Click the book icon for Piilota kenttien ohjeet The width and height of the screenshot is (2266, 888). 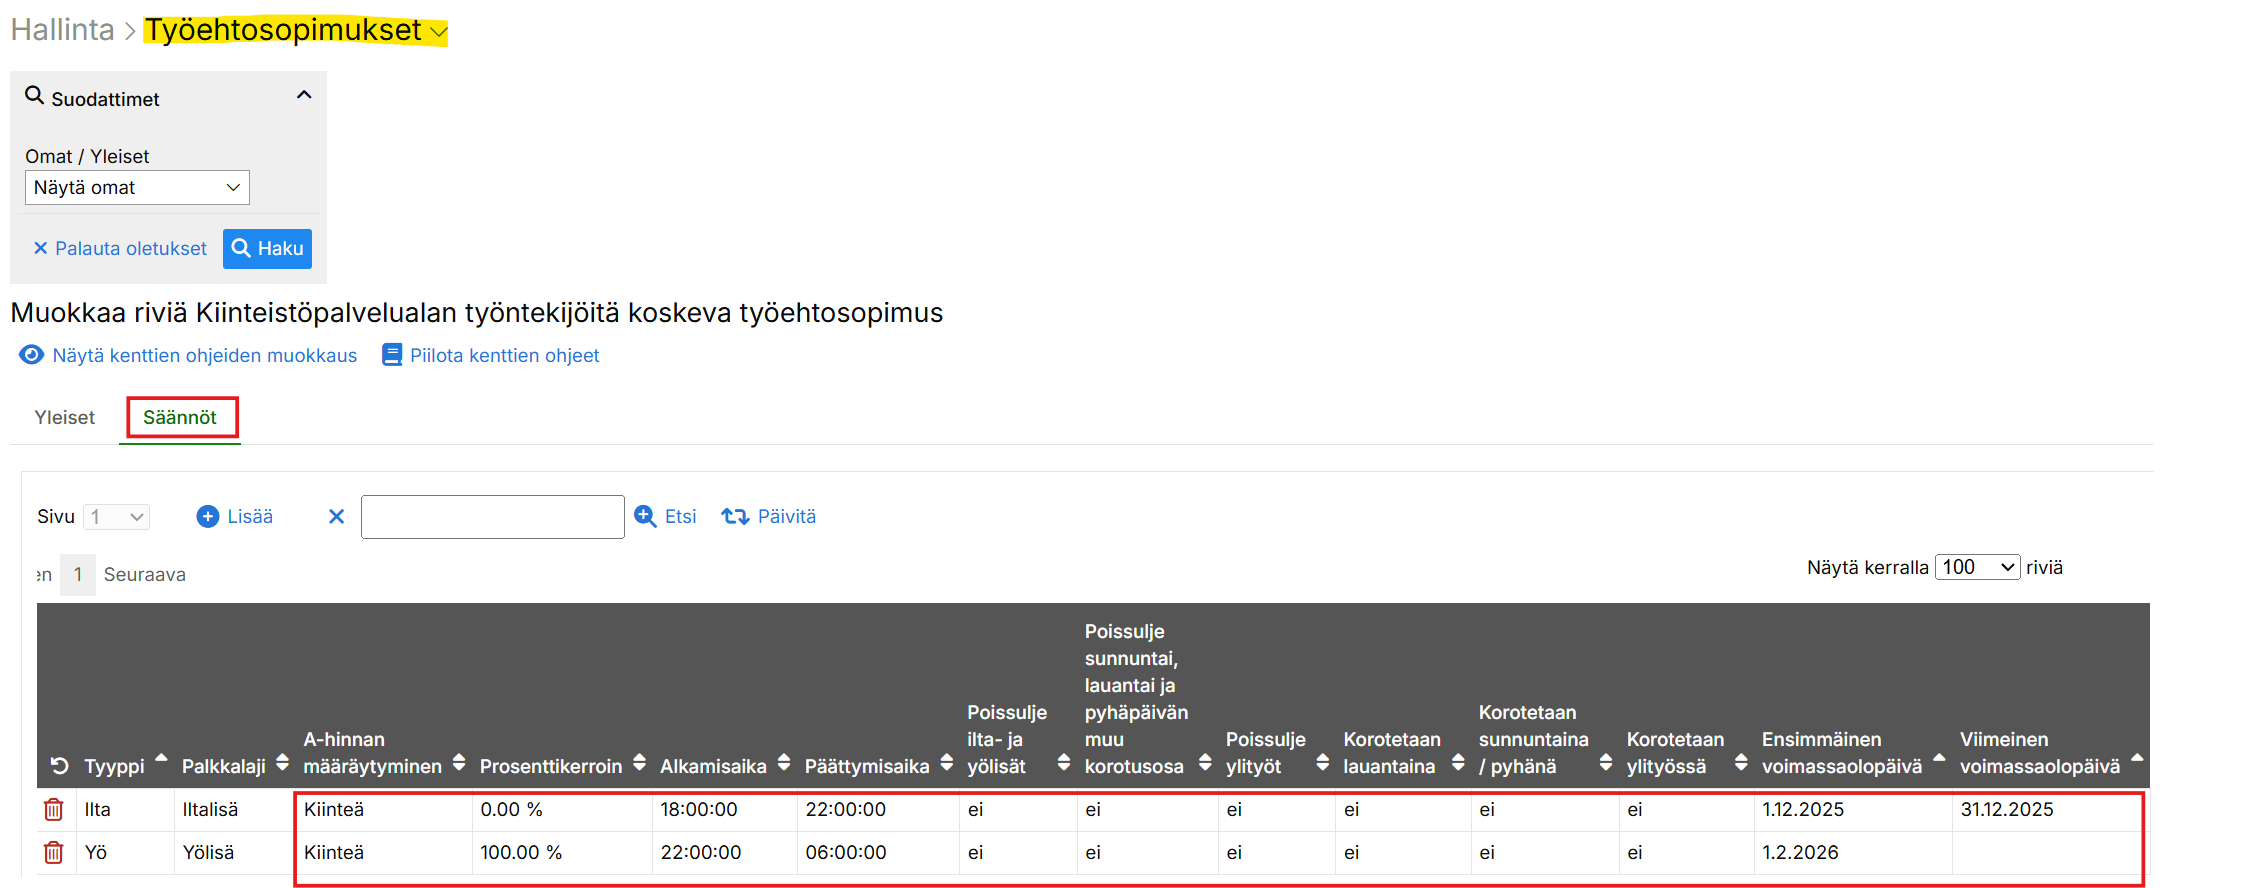point(392,356)
